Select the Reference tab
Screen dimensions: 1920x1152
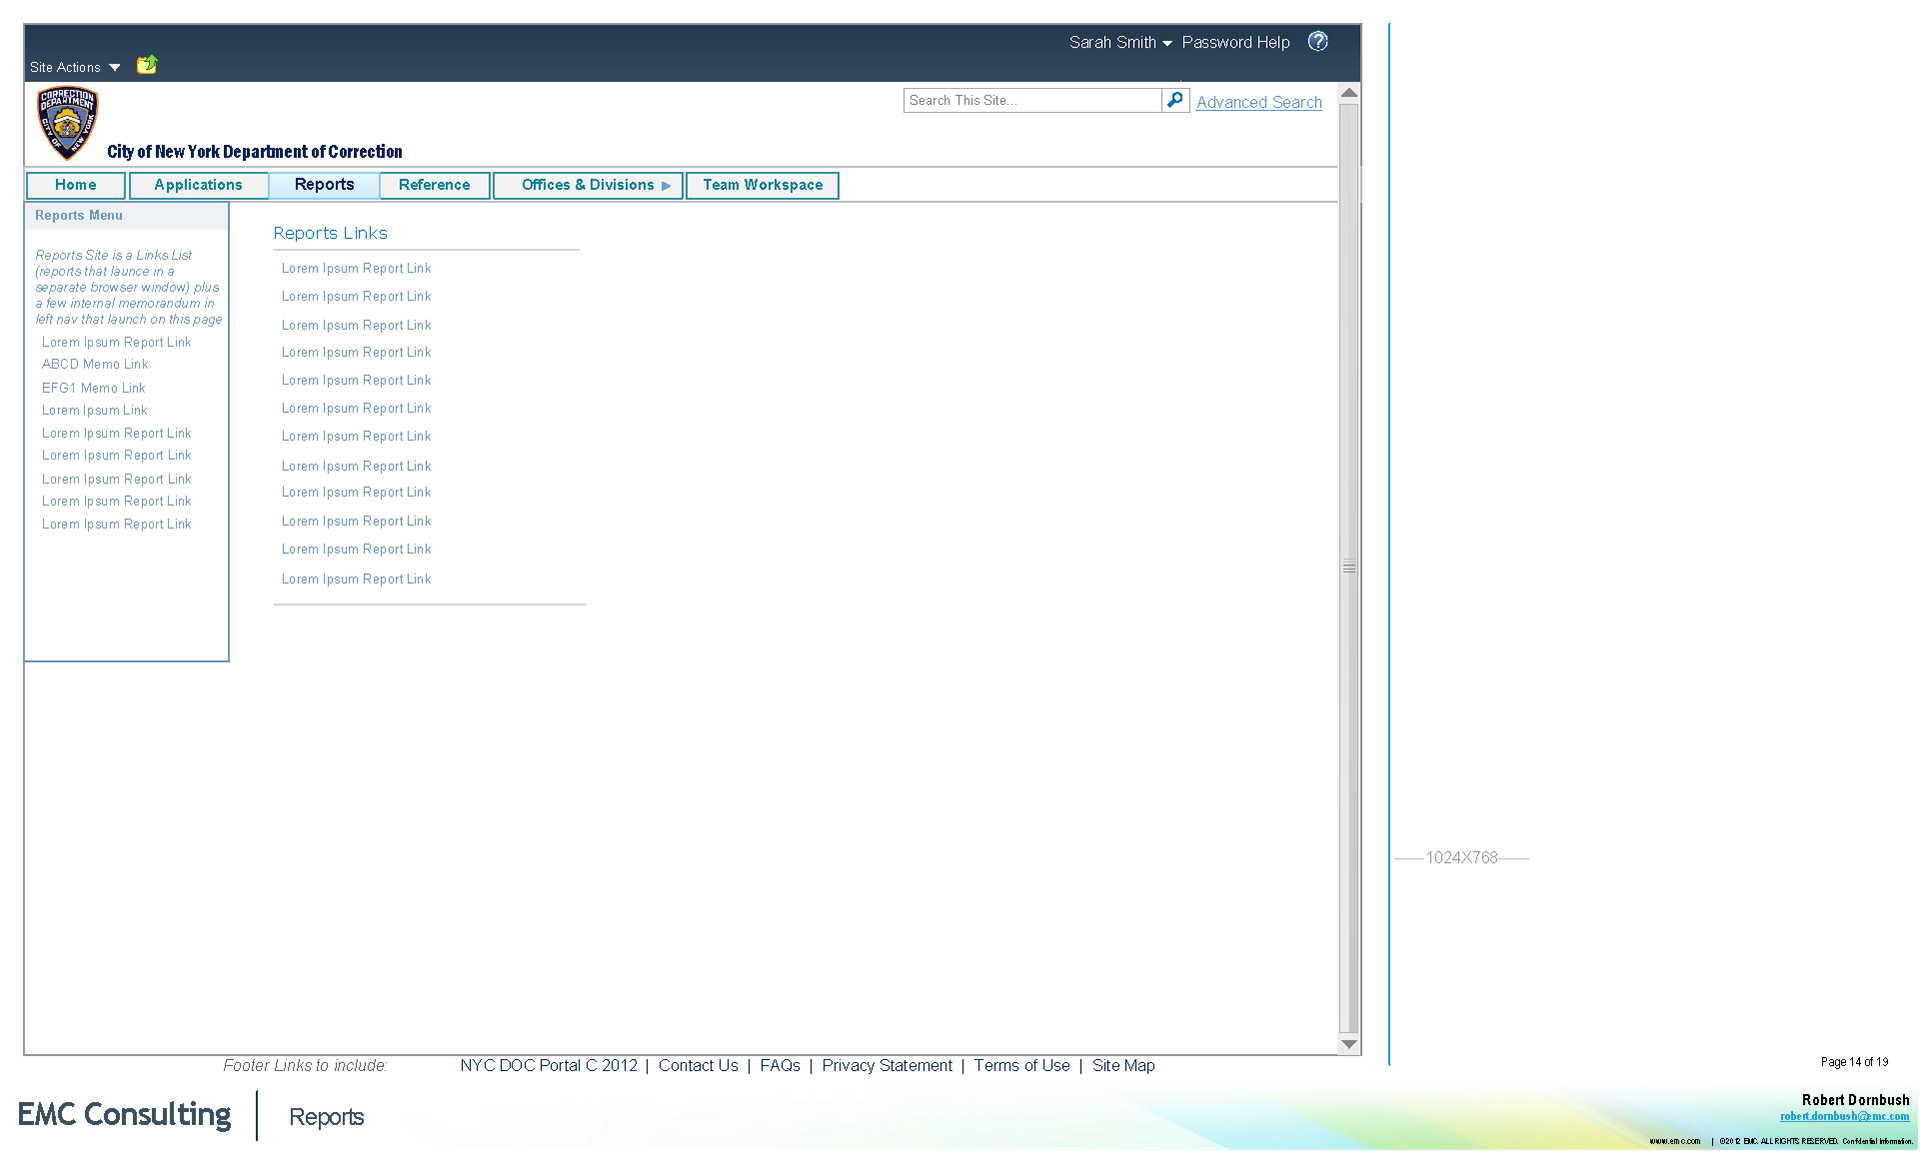click(x=434, y=185)
